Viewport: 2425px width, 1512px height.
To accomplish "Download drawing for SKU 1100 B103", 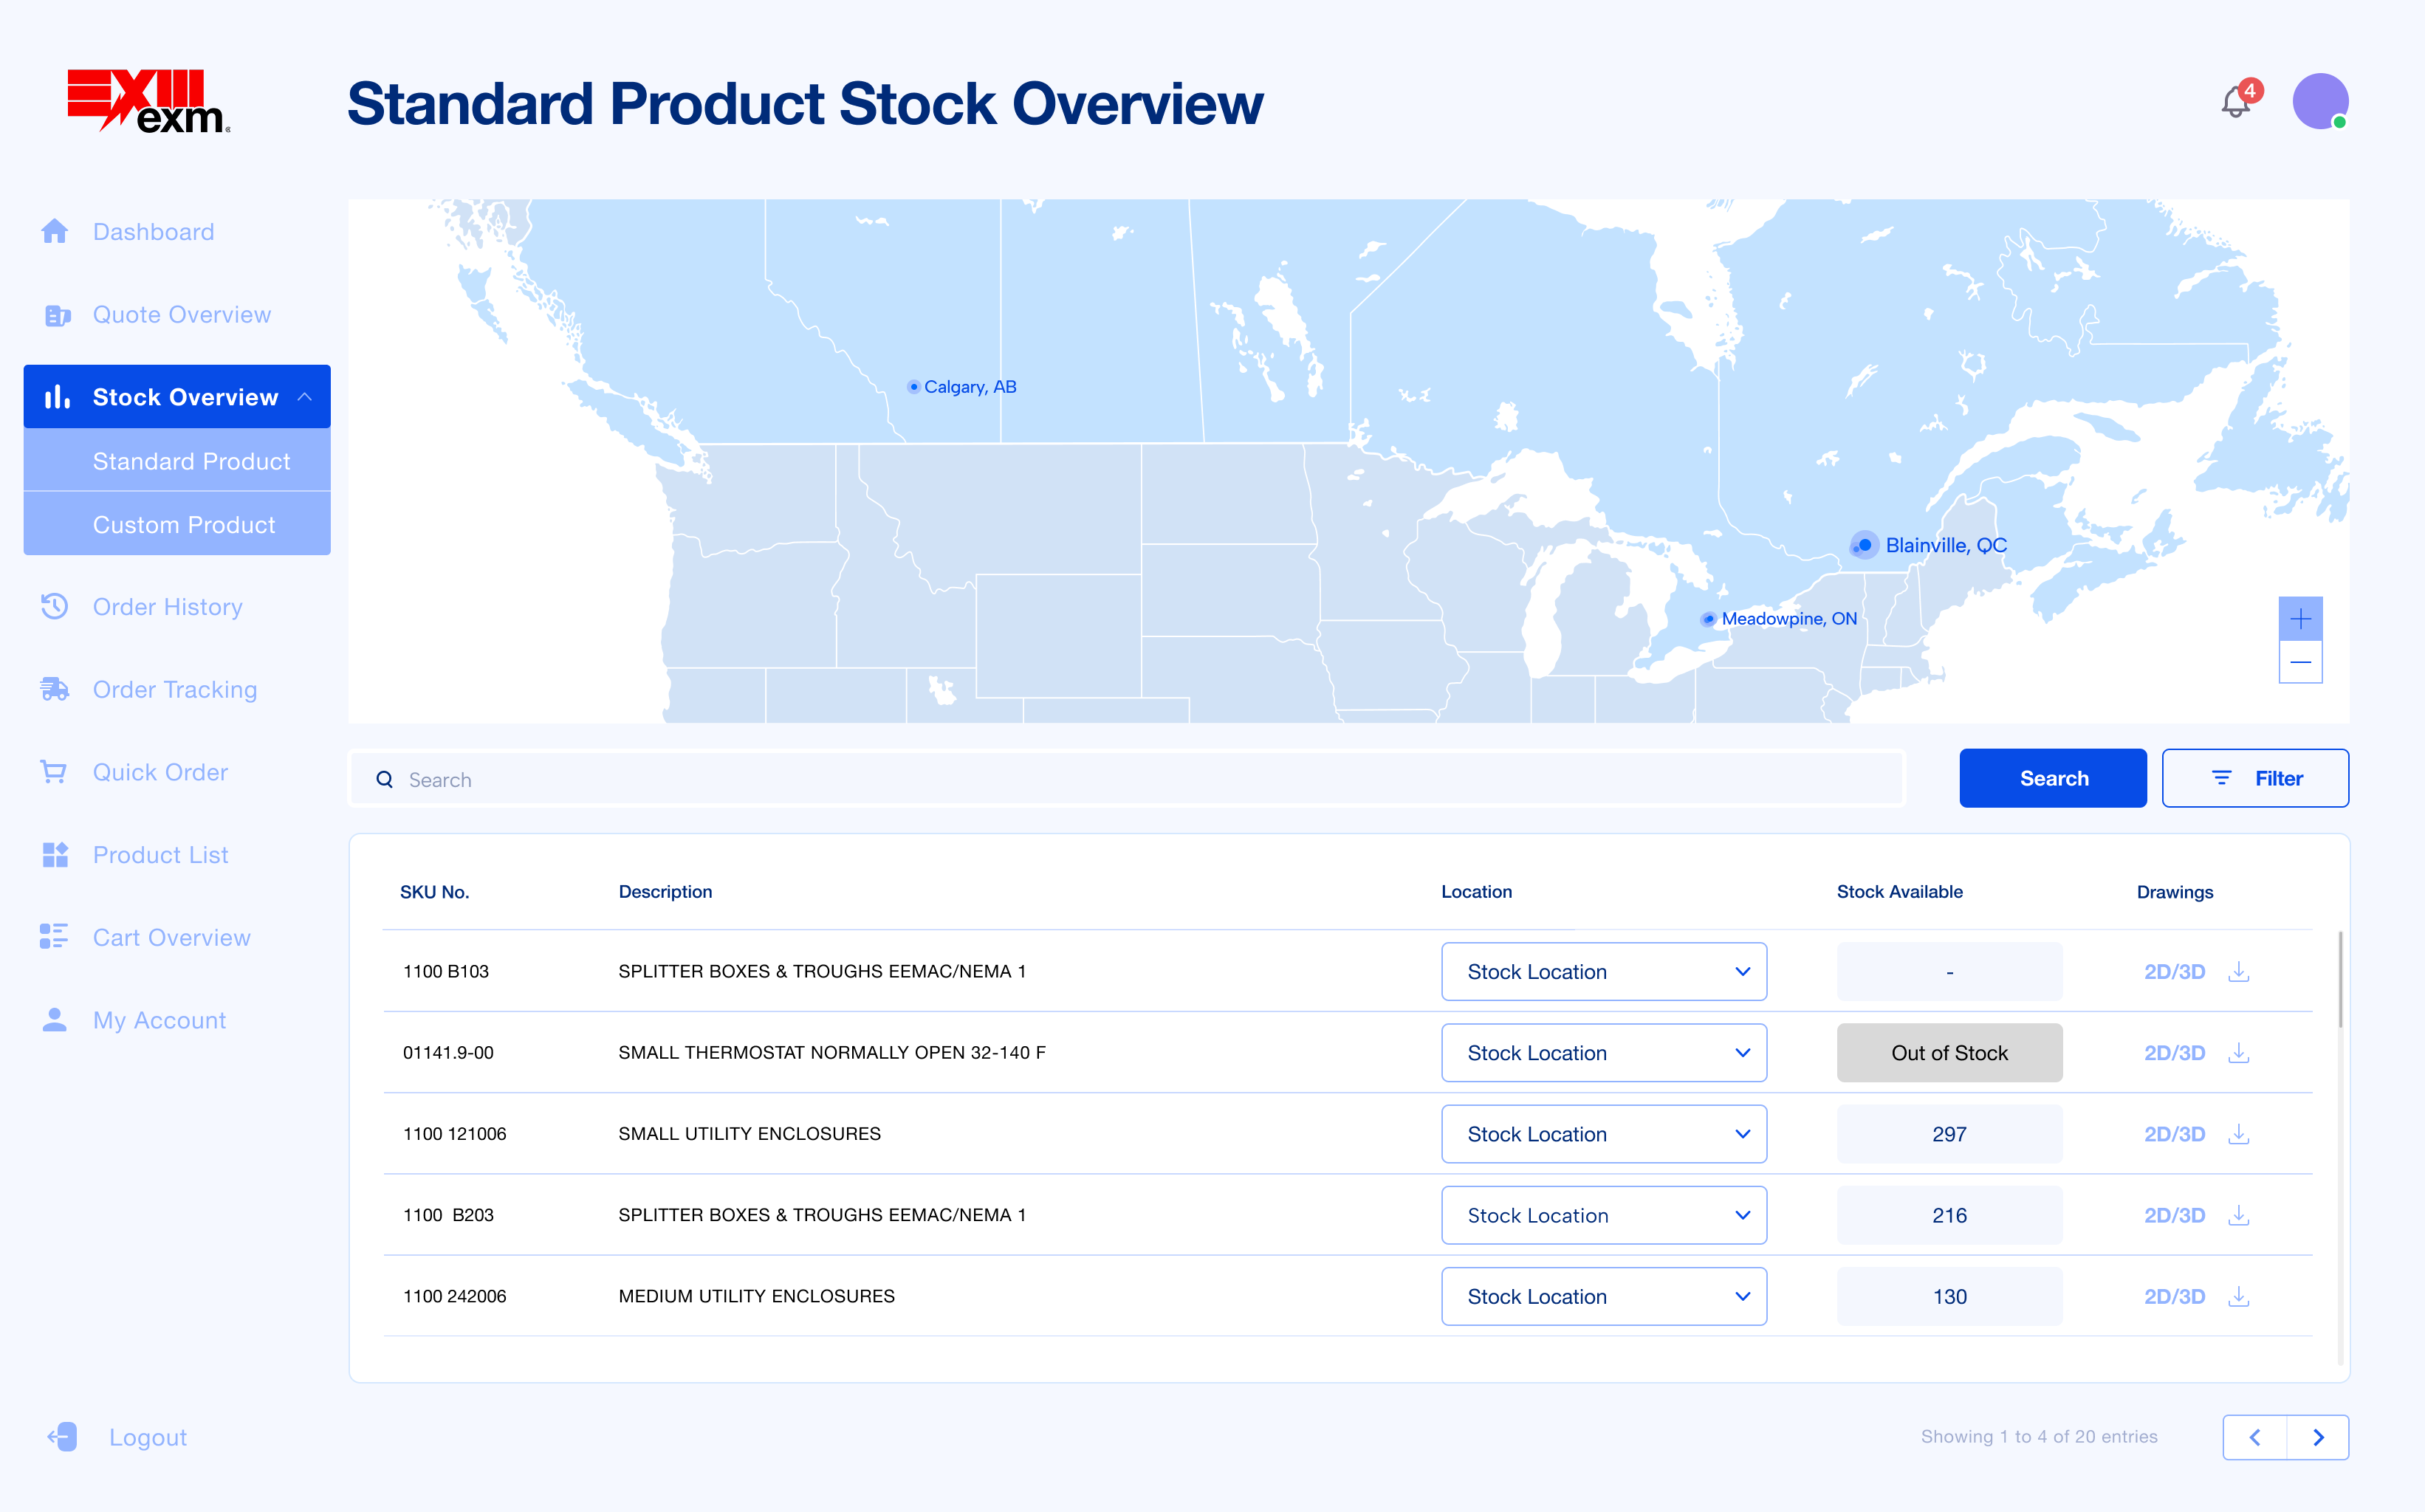I will [x=2239, y=971].
